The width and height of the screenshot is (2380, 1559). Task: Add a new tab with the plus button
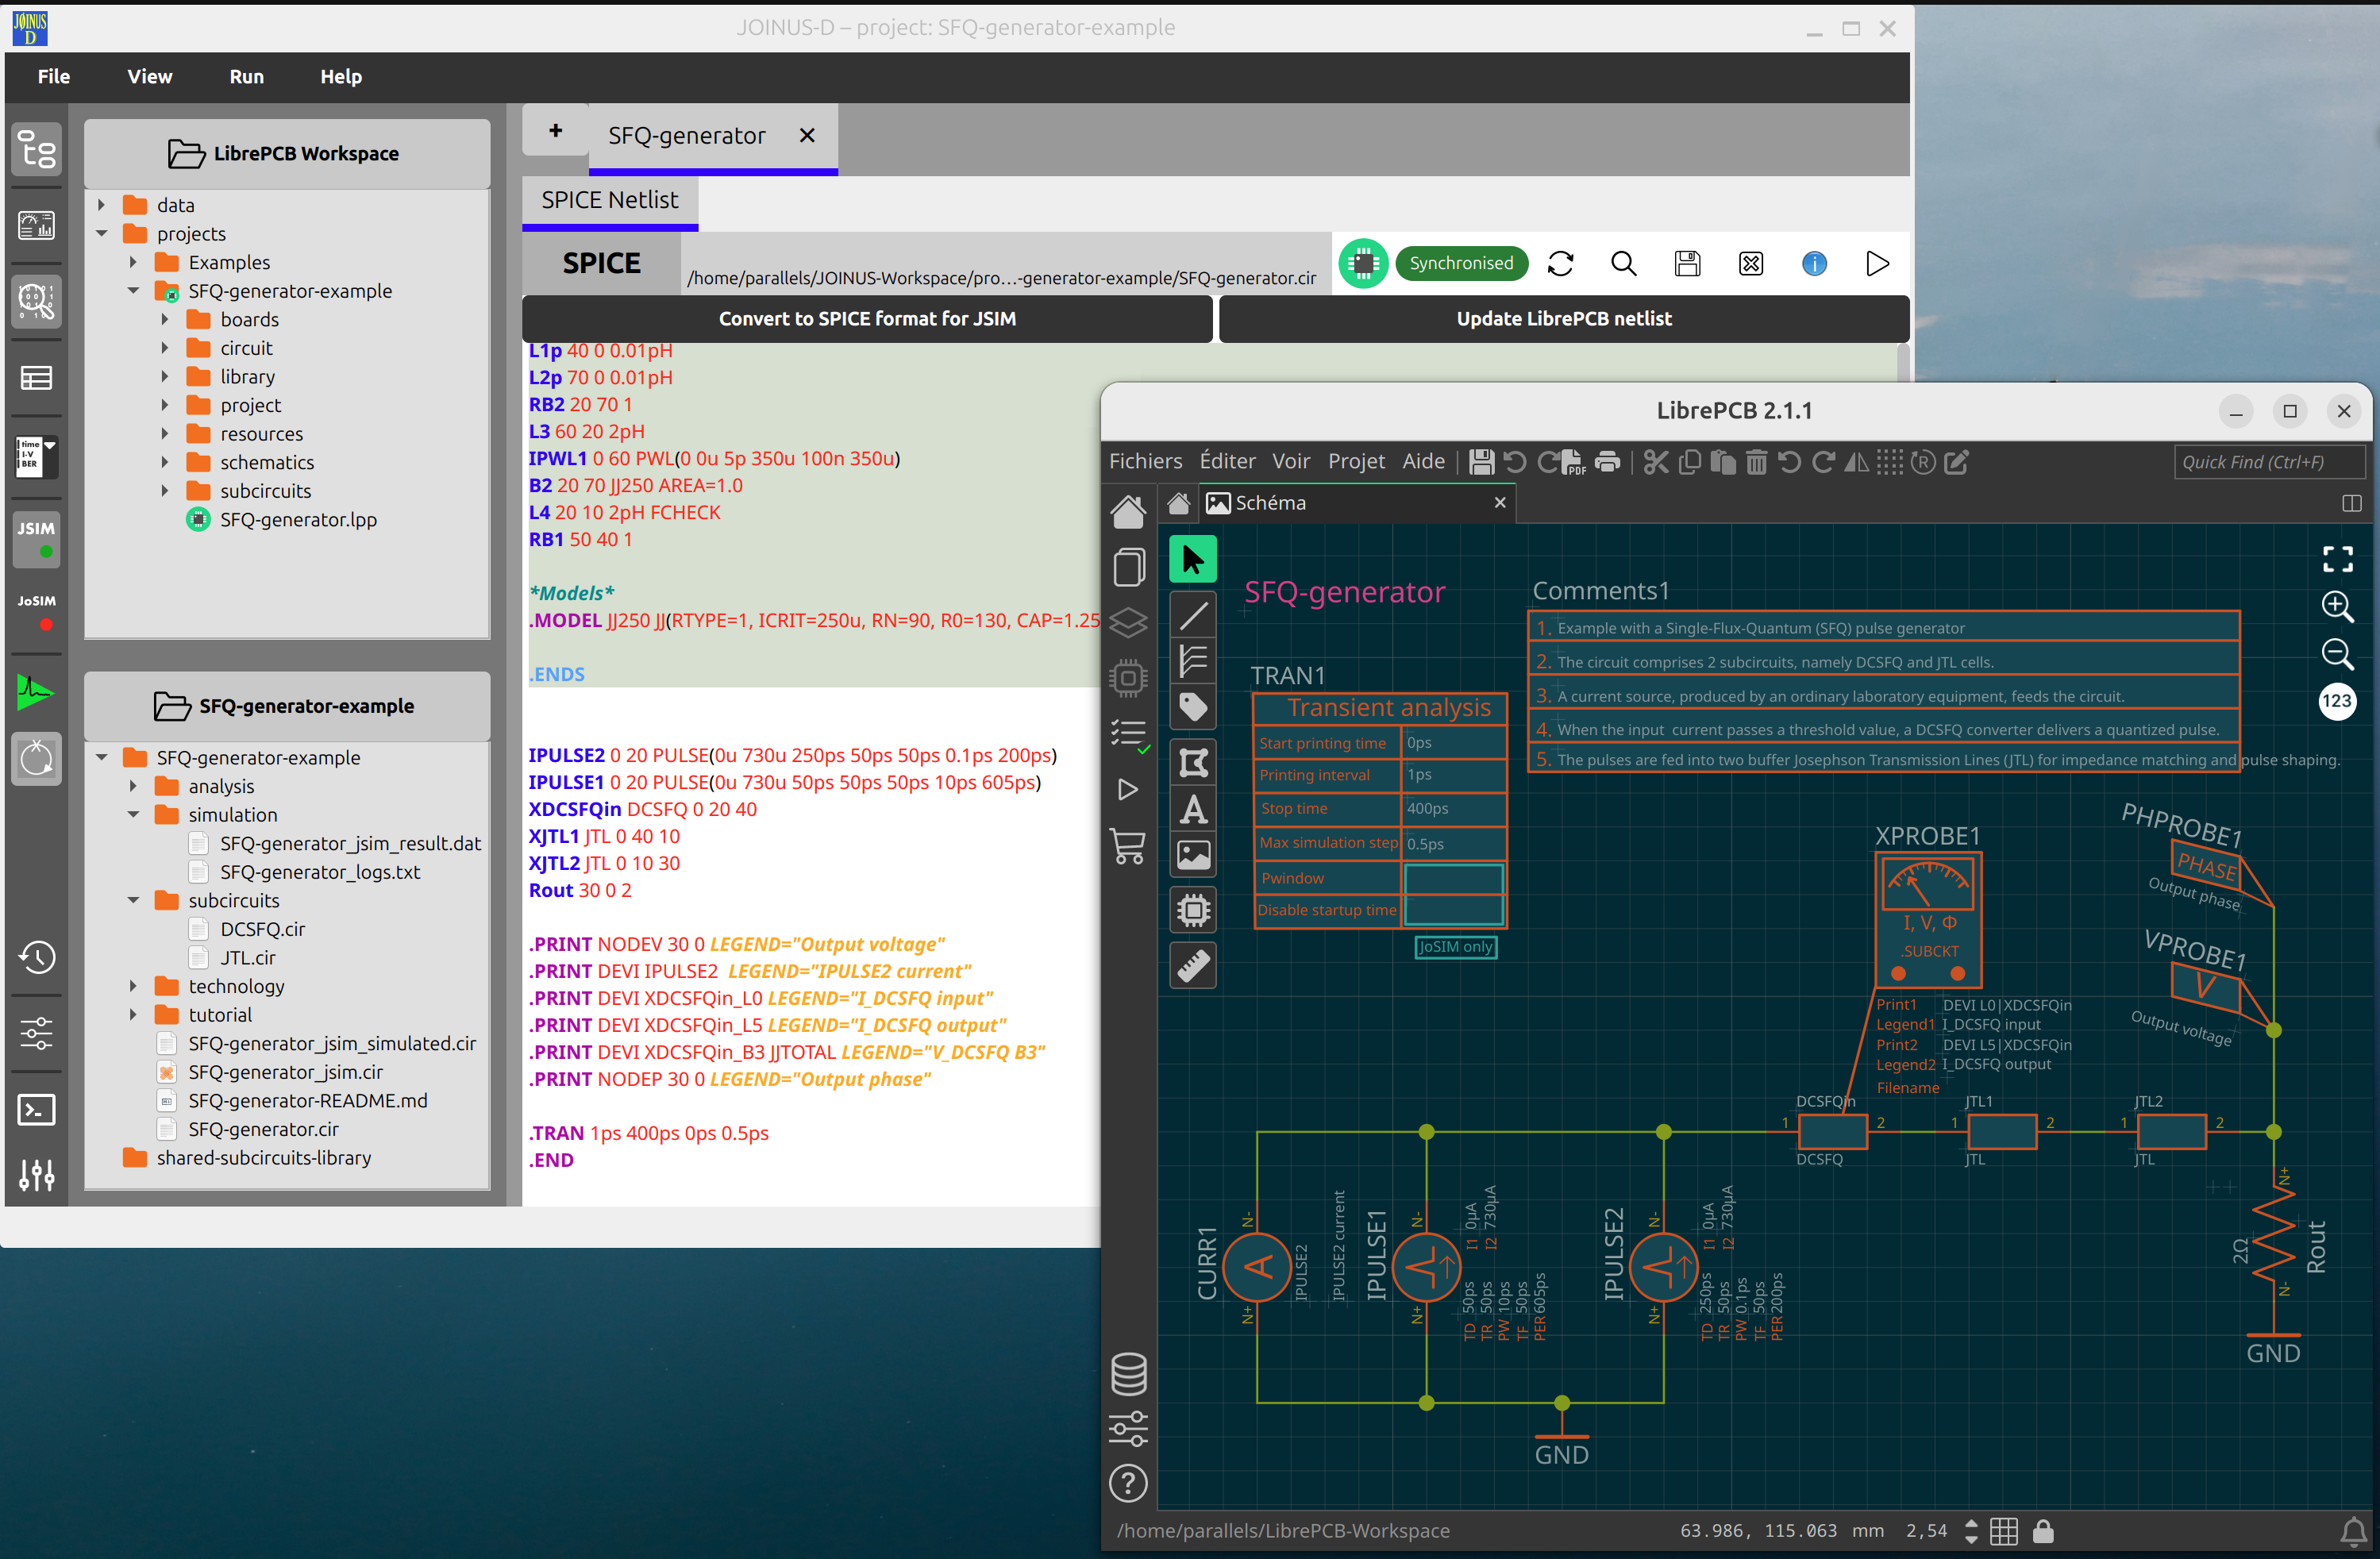(x=555, y=131)
